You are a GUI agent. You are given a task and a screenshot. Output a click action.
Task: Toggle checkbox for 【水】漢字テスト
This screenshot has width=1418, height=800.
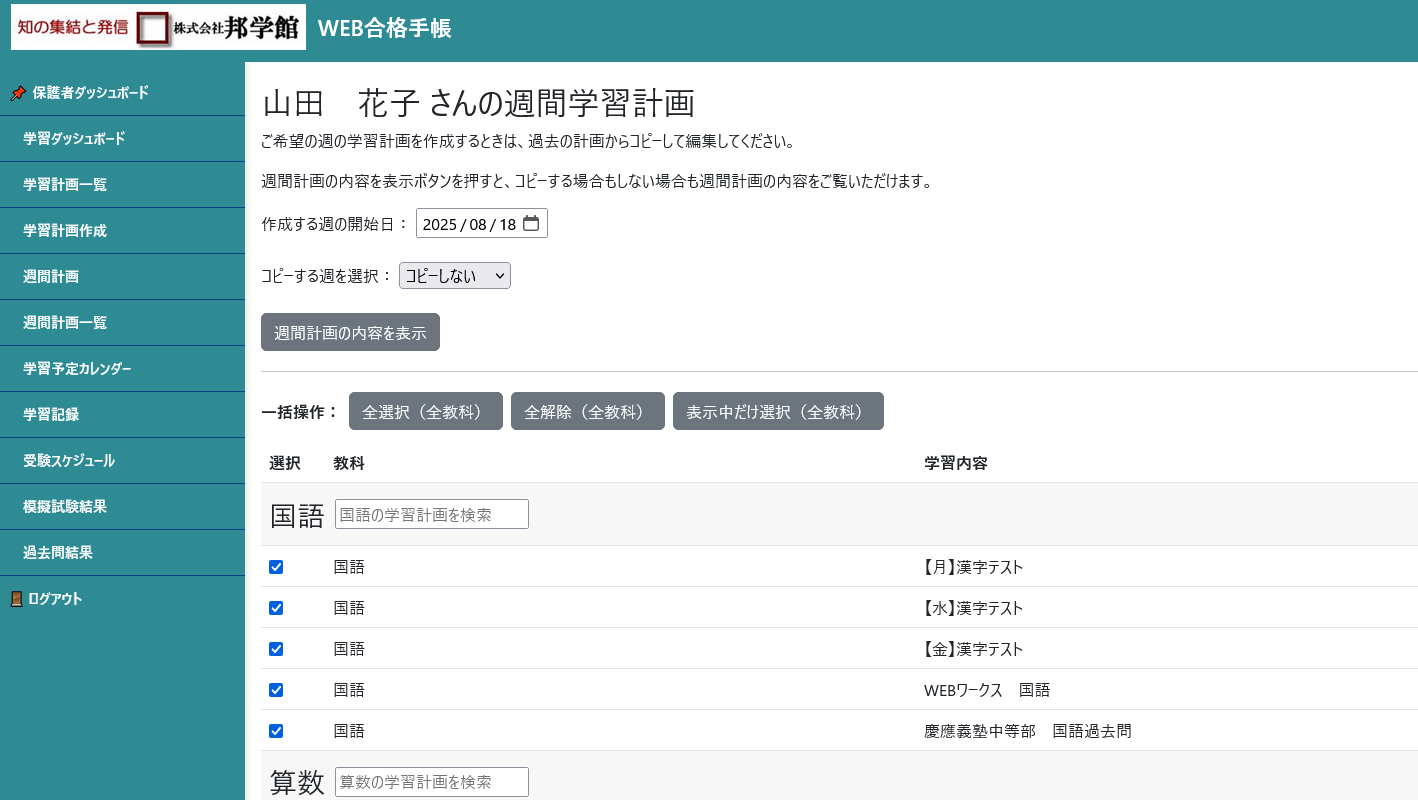coord(276,608)
